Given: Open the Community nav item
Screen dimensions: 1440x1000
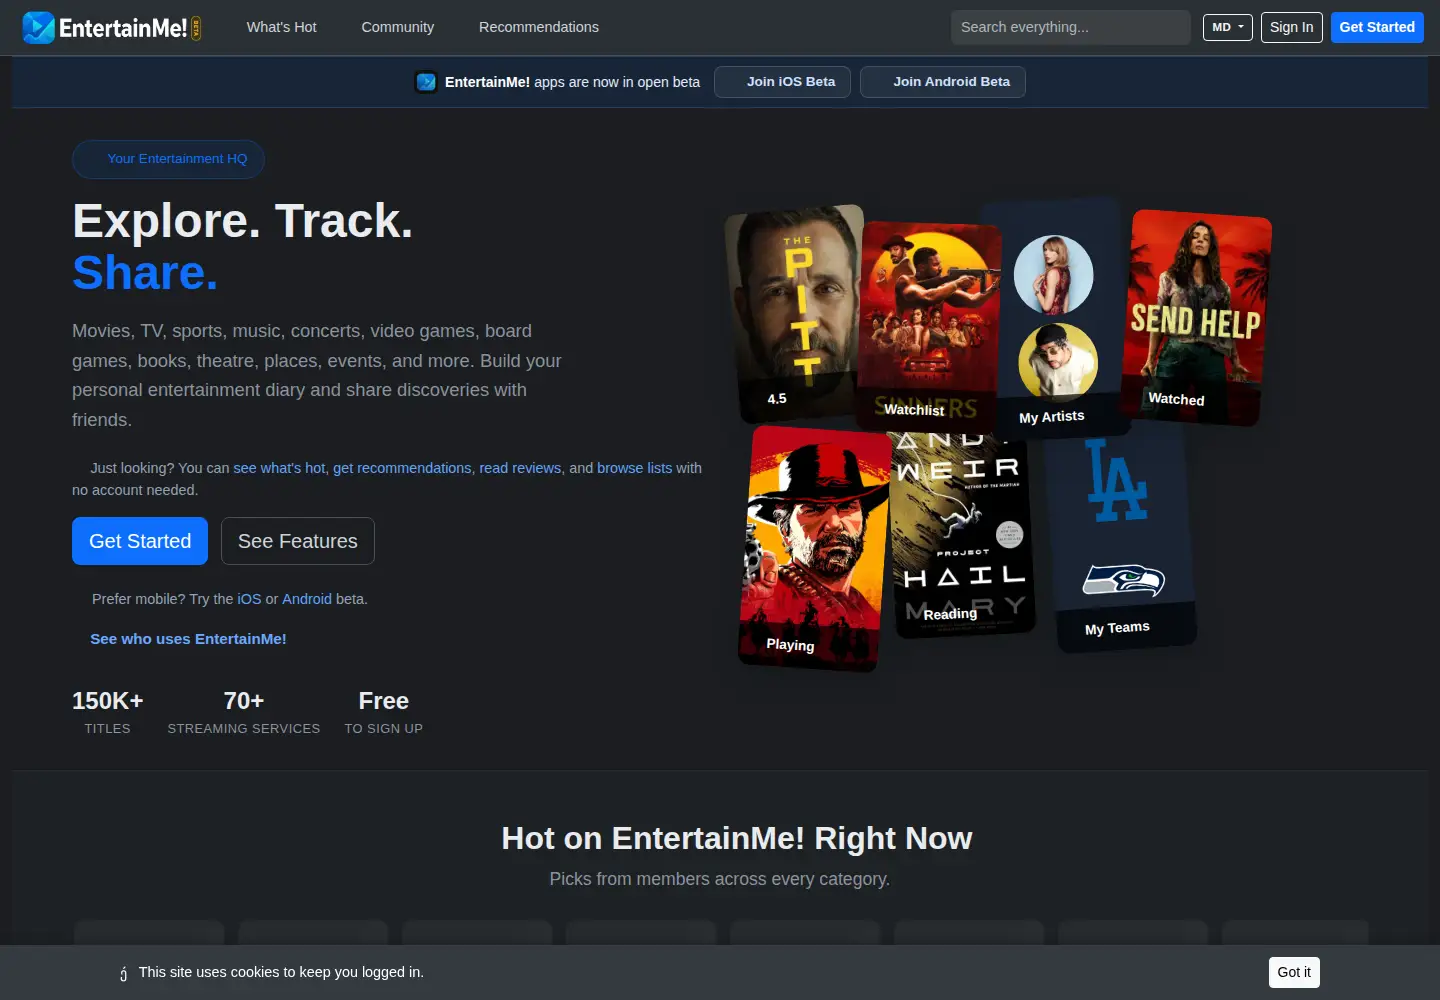Looking at the screenshot, I should [397, 27].
